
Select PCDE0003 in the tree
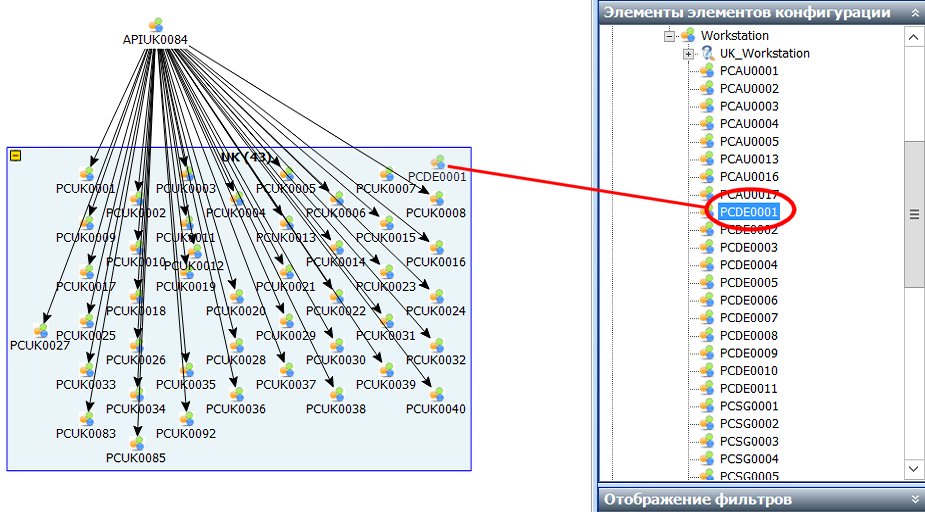coord(749,247)
